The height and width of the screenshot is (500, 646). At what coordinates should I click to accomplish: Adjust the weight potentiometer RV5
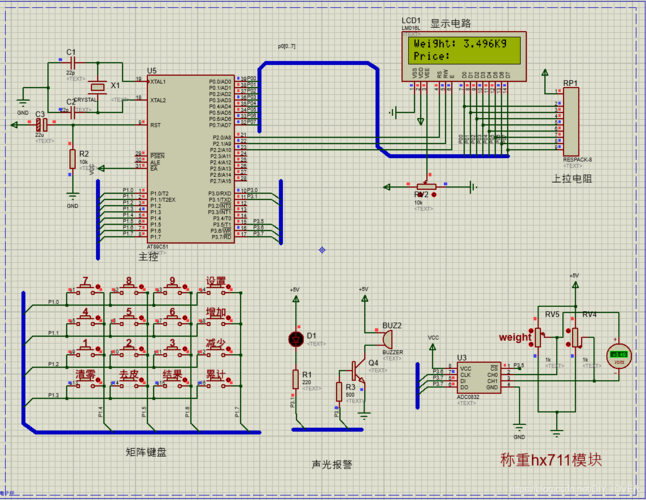click(538, 337)
